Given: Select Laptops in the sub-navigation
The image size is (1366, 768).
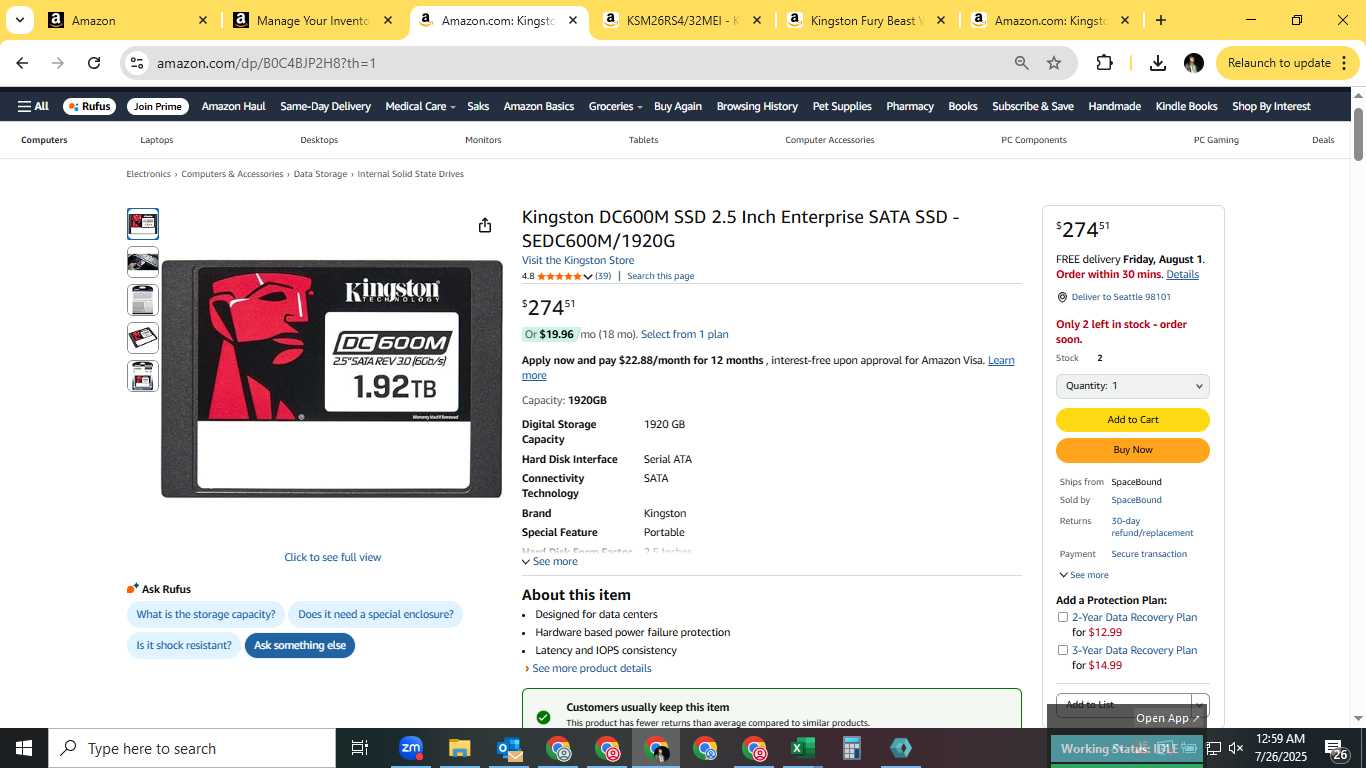Looking at the screenshot, I should (156, 140).
